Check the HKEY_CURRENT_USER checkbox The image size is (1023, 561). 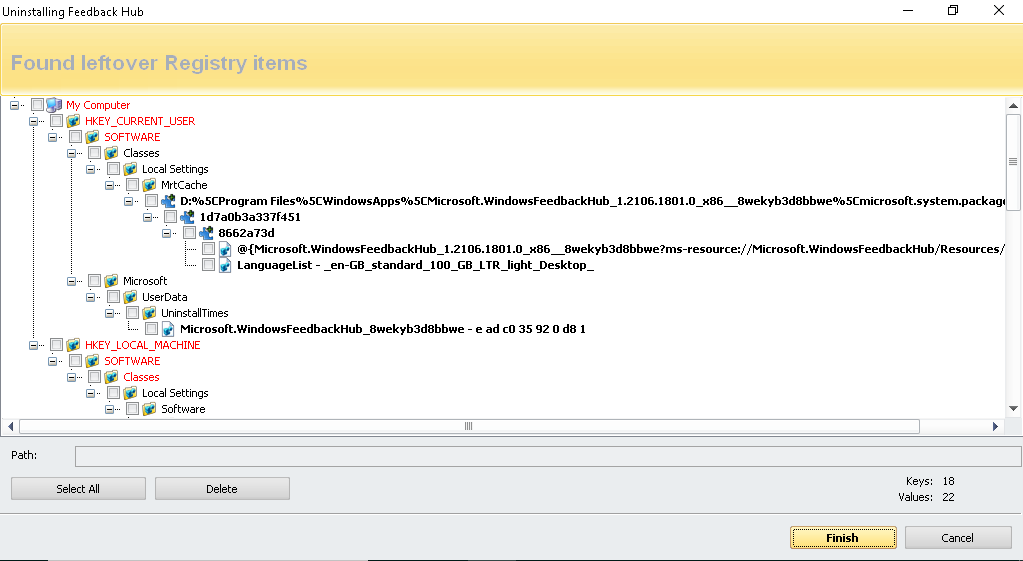[56, 121]
